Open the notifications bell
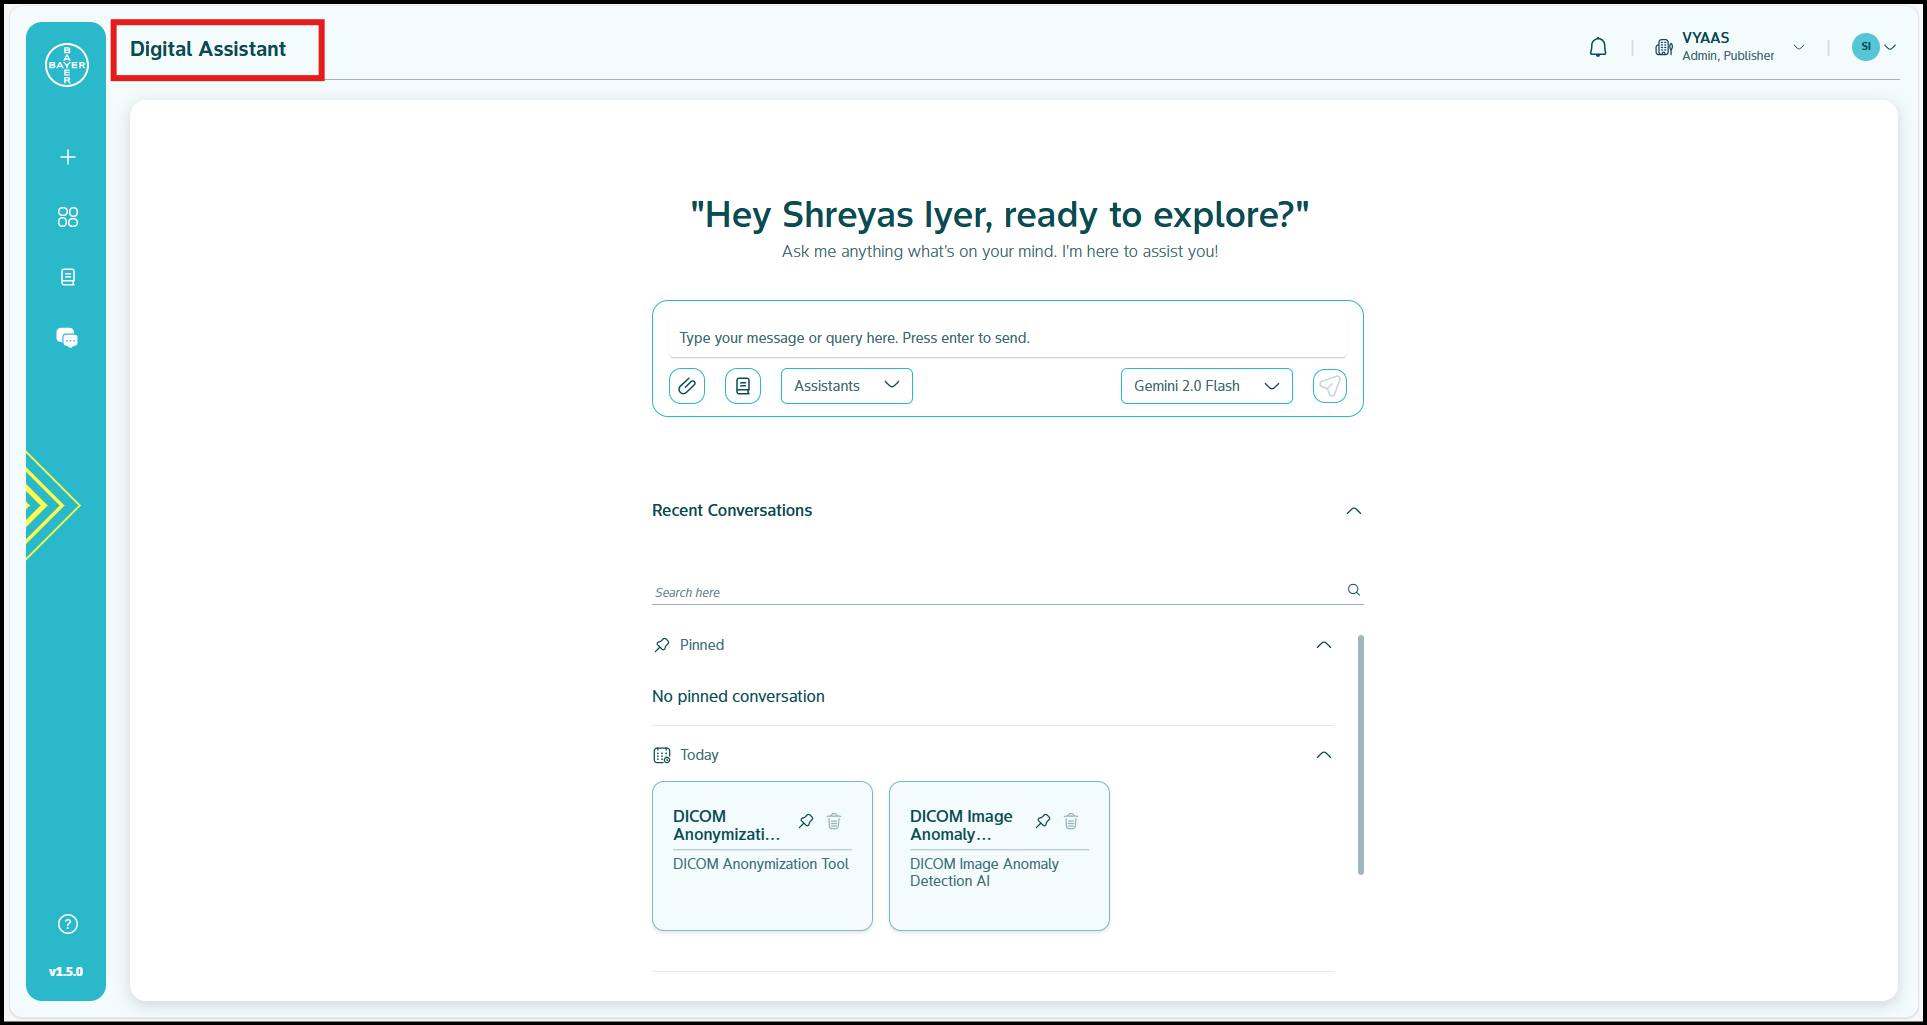1927x1025 pixels. pos(1598,47)
